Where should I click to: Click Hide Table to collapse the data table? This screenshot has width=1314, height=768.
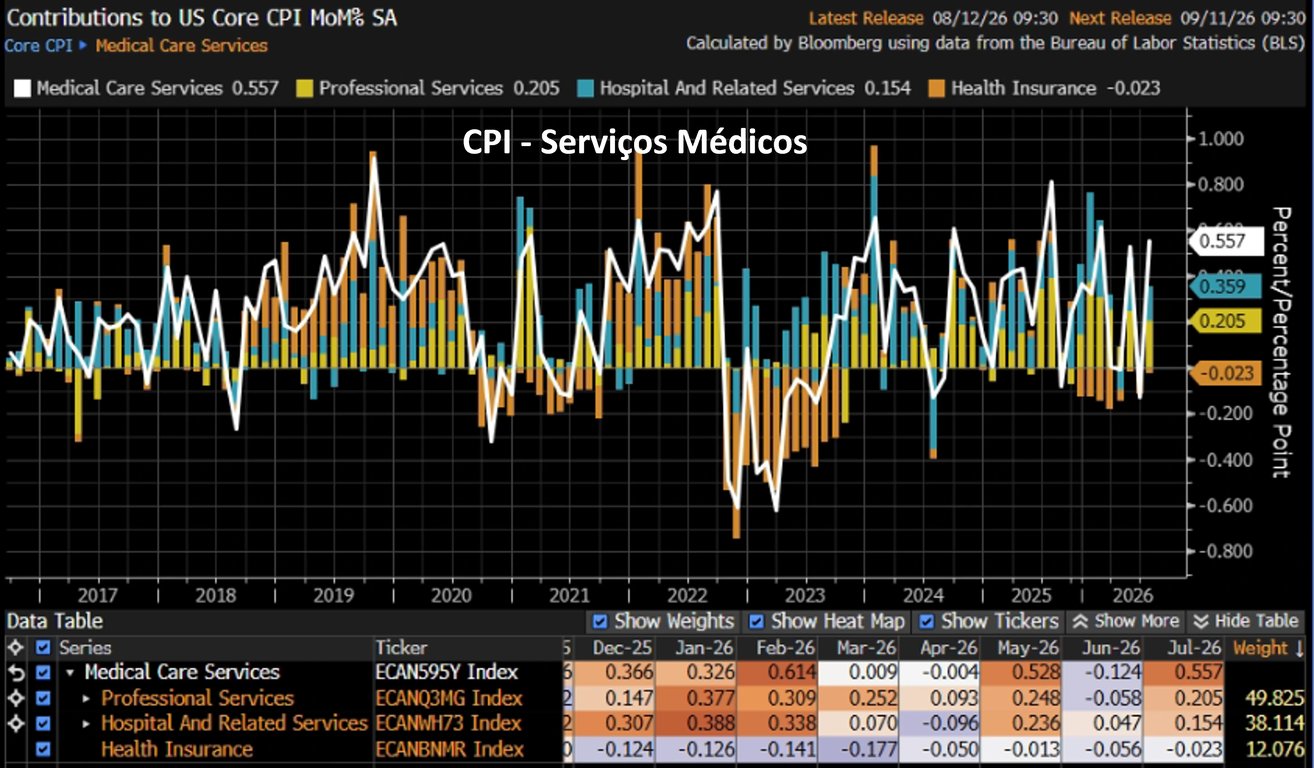[x=1247, y=622]
